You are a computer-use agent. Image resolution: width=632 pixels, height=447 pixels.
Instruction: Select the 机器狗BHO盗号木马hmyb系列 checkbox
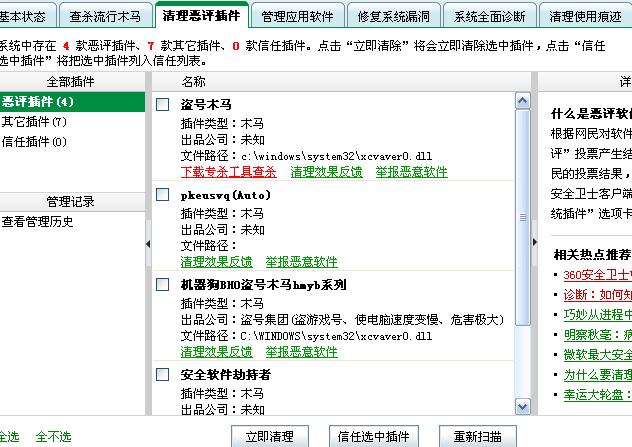pyautogui.click(x=163, y=285)
